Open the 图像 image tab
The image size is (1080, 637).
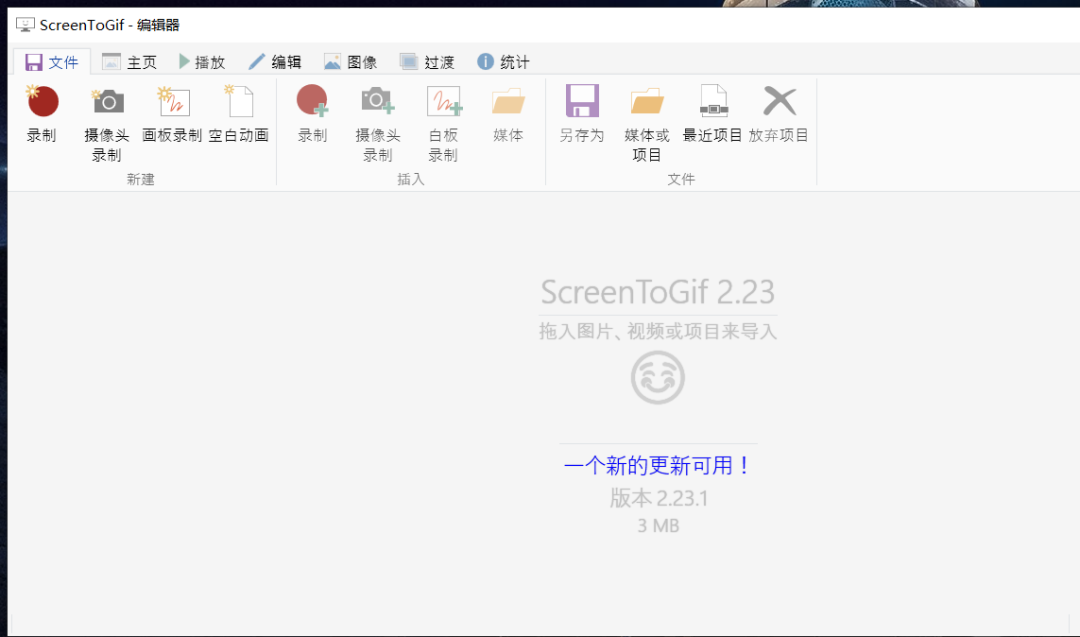(x=351, y=61)
